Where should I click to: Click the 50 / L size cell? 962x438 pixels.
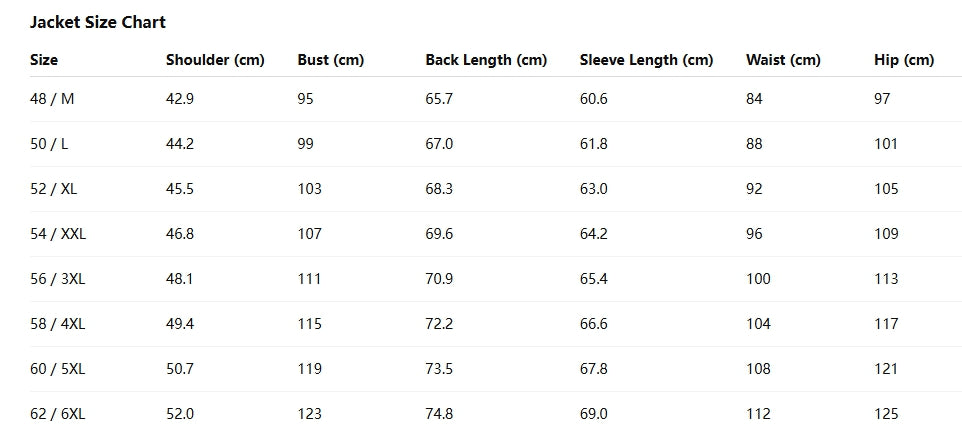(50, 144)
